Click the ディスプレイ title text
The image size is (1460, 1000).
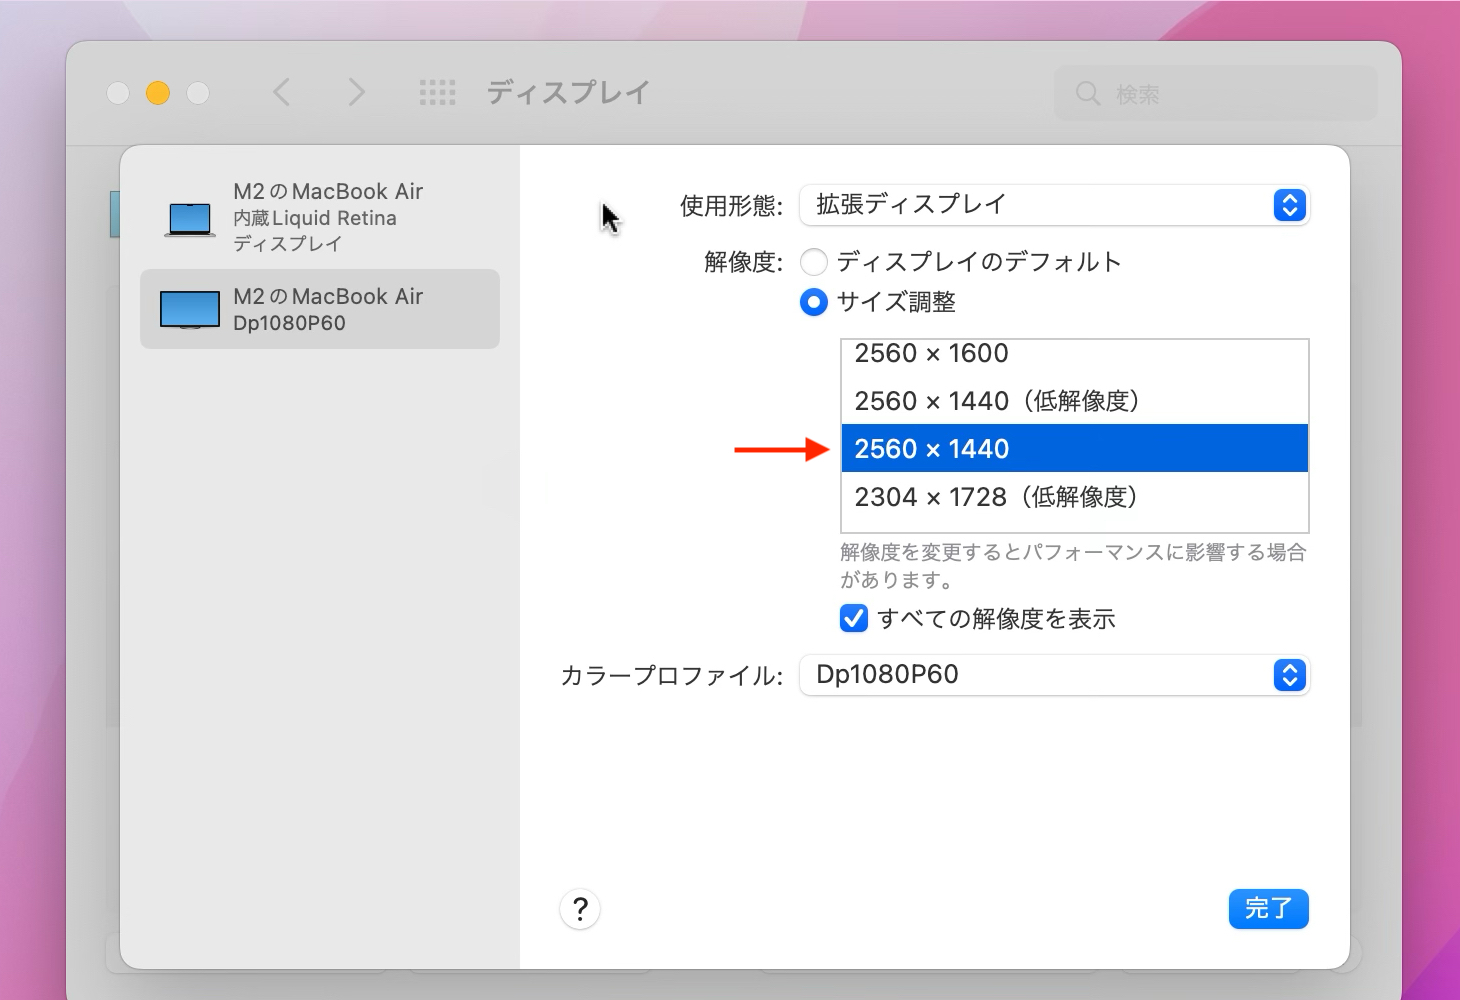567,92
